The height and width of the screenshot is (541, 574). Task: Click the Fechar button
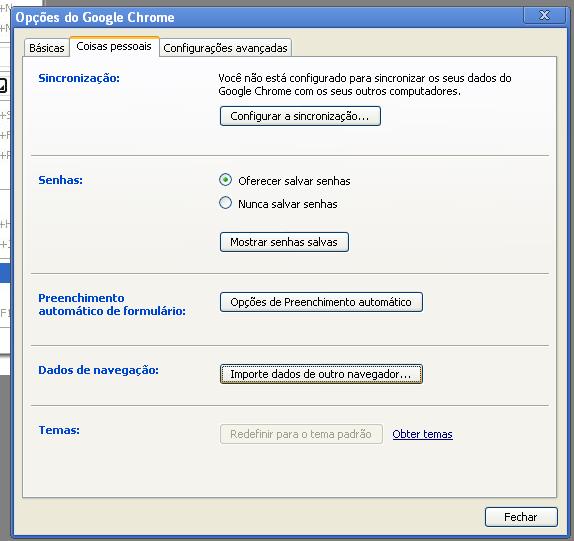point(521,517)
